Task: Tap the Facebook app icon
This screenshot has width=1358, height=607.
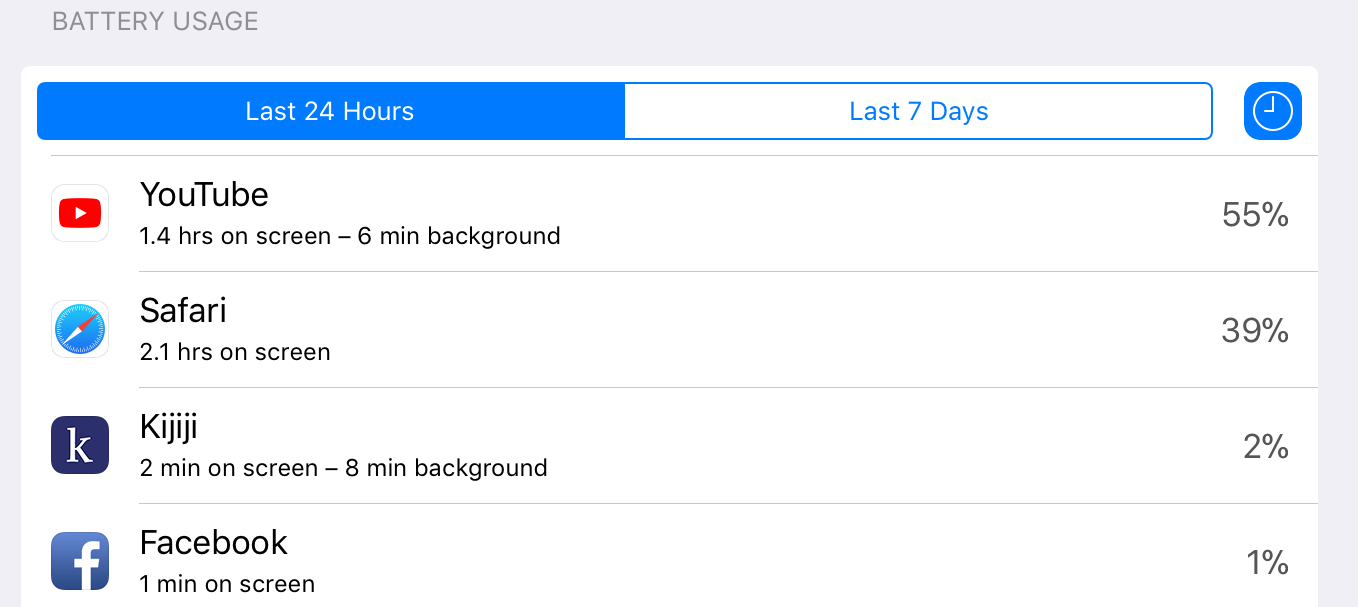Action: 80,561
